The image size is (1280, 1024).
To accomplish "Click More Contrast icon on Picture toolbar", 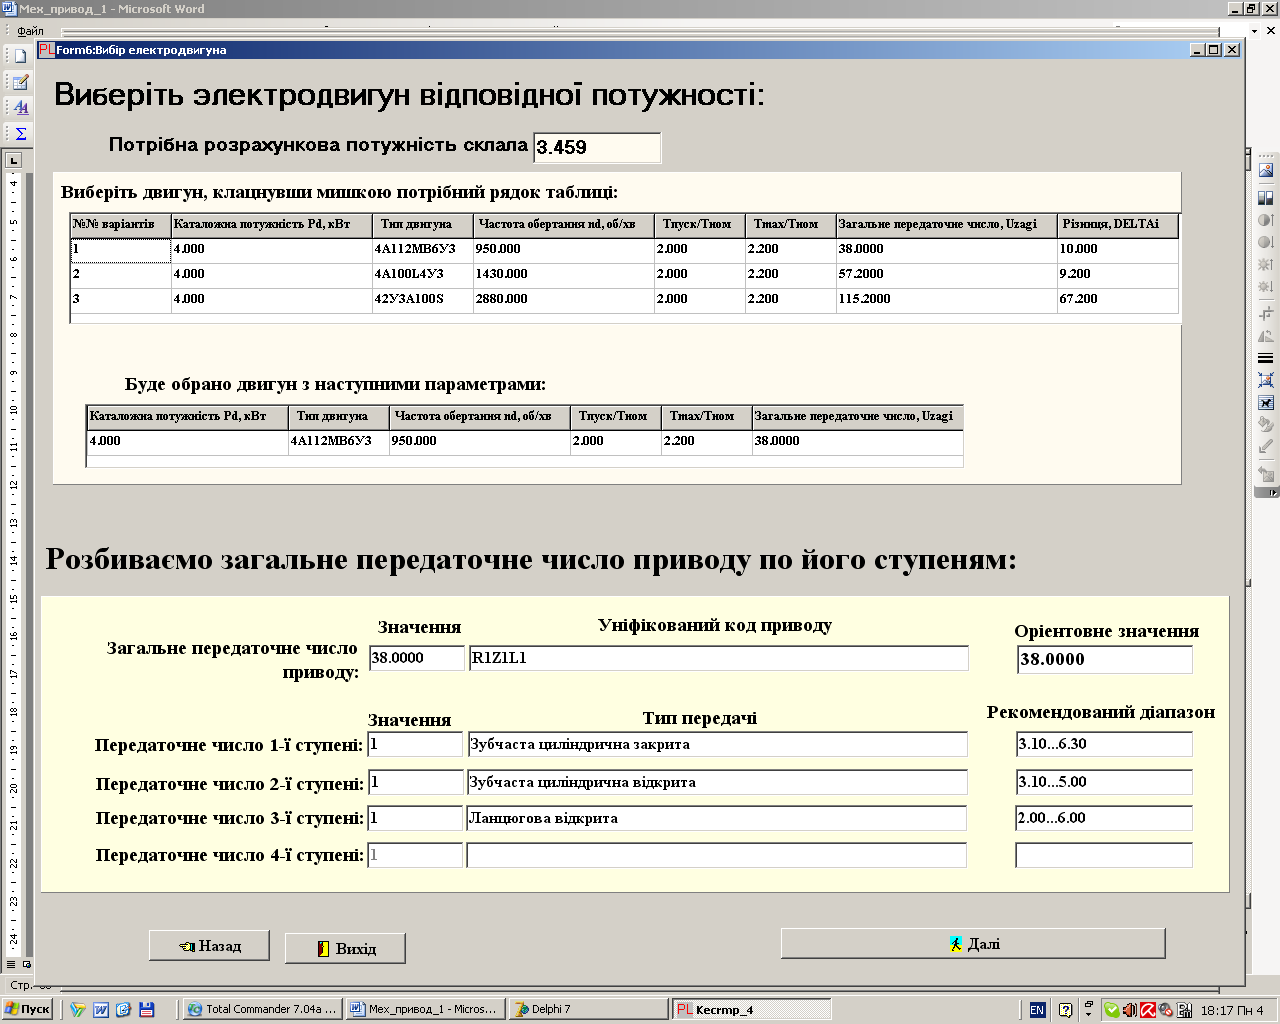I will coord(1266,220).
